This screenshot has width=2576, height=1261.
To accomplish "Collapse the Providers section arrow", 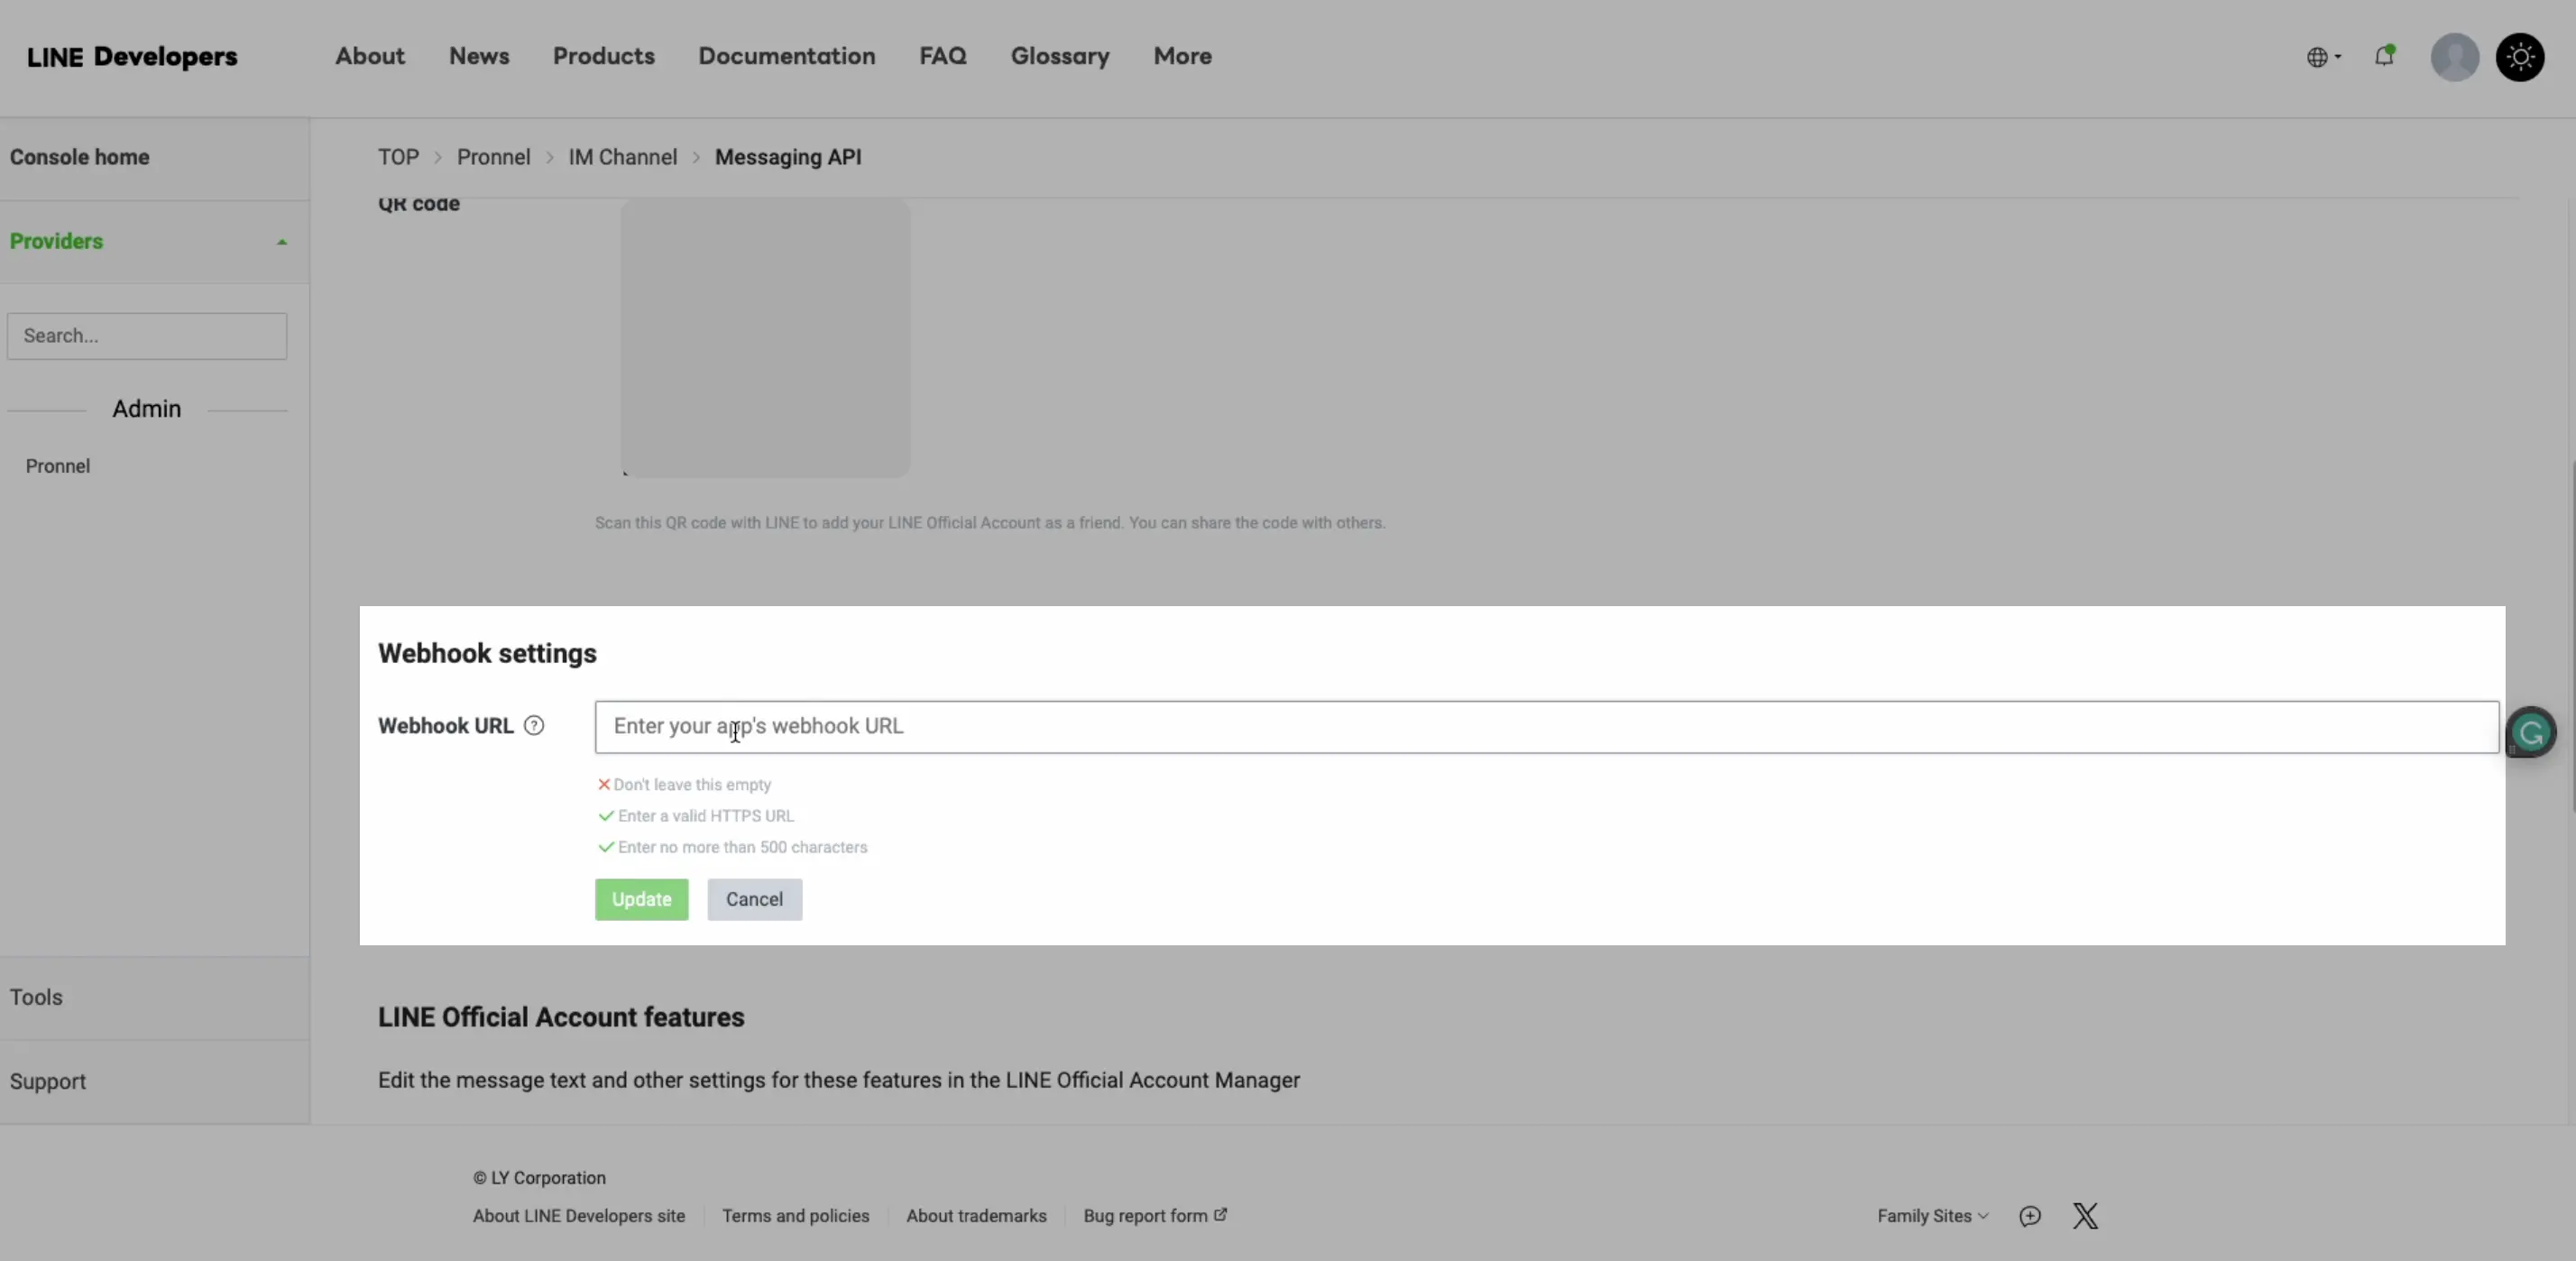I will tap(282, 242).
